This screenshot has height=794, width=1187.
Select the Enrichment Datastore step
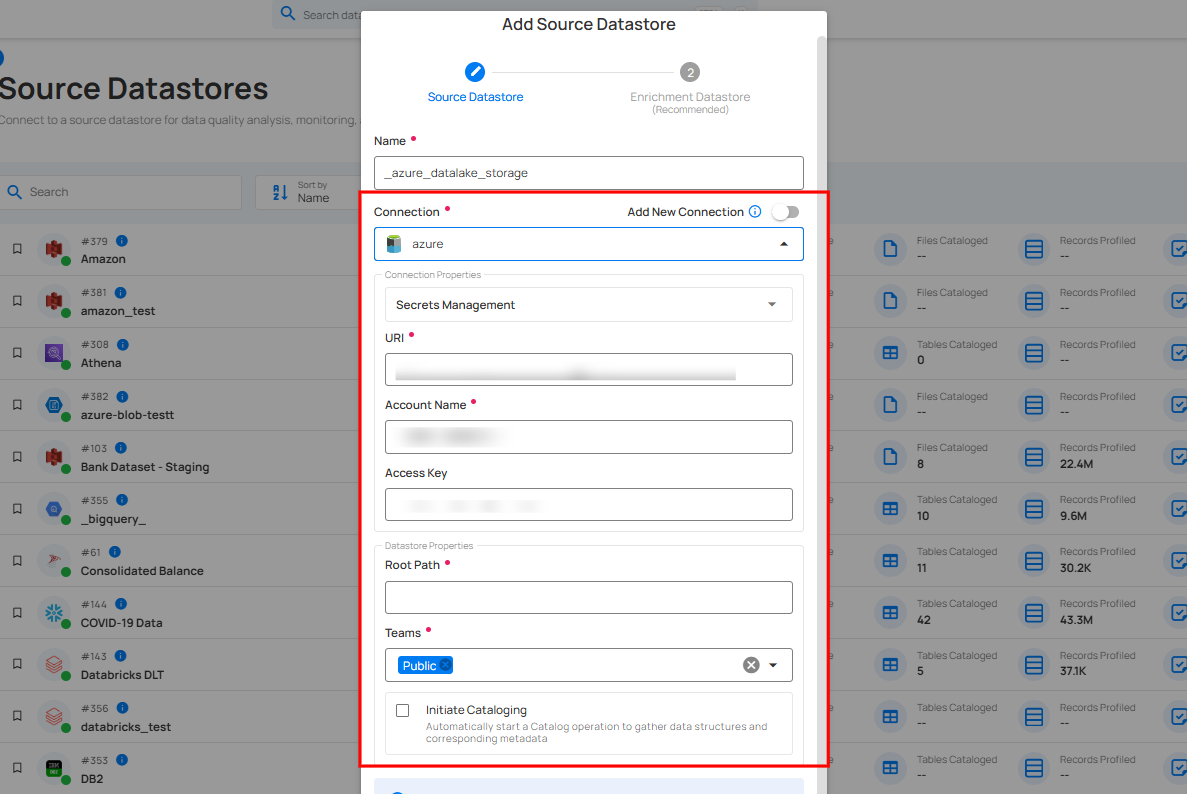click(689, 71)
